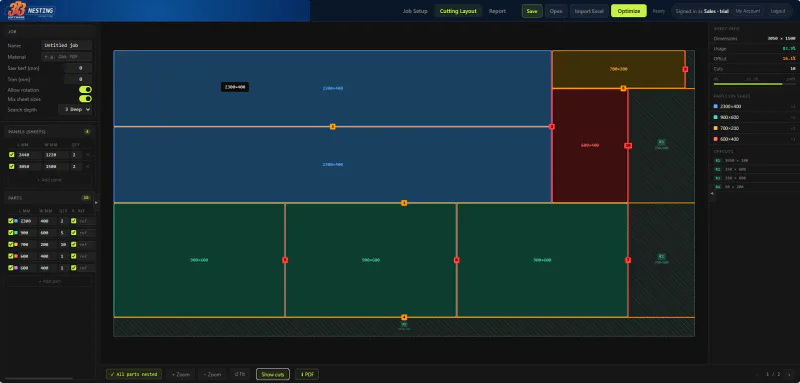The width and height of the screenshot is (800, 383).
Task: Click the job Name input field
Action: tap(66, 45)
